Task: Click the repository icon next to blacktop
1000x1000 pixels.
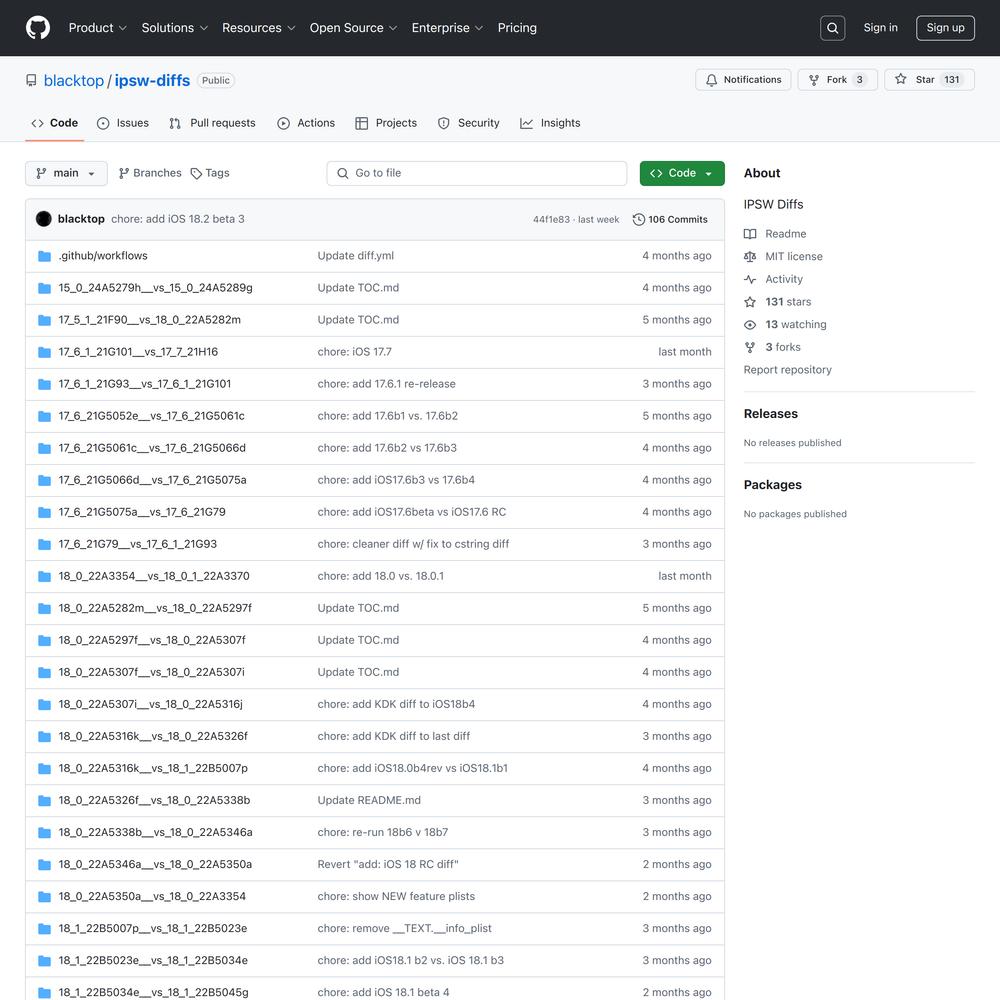Action: [x=31, y=80]
